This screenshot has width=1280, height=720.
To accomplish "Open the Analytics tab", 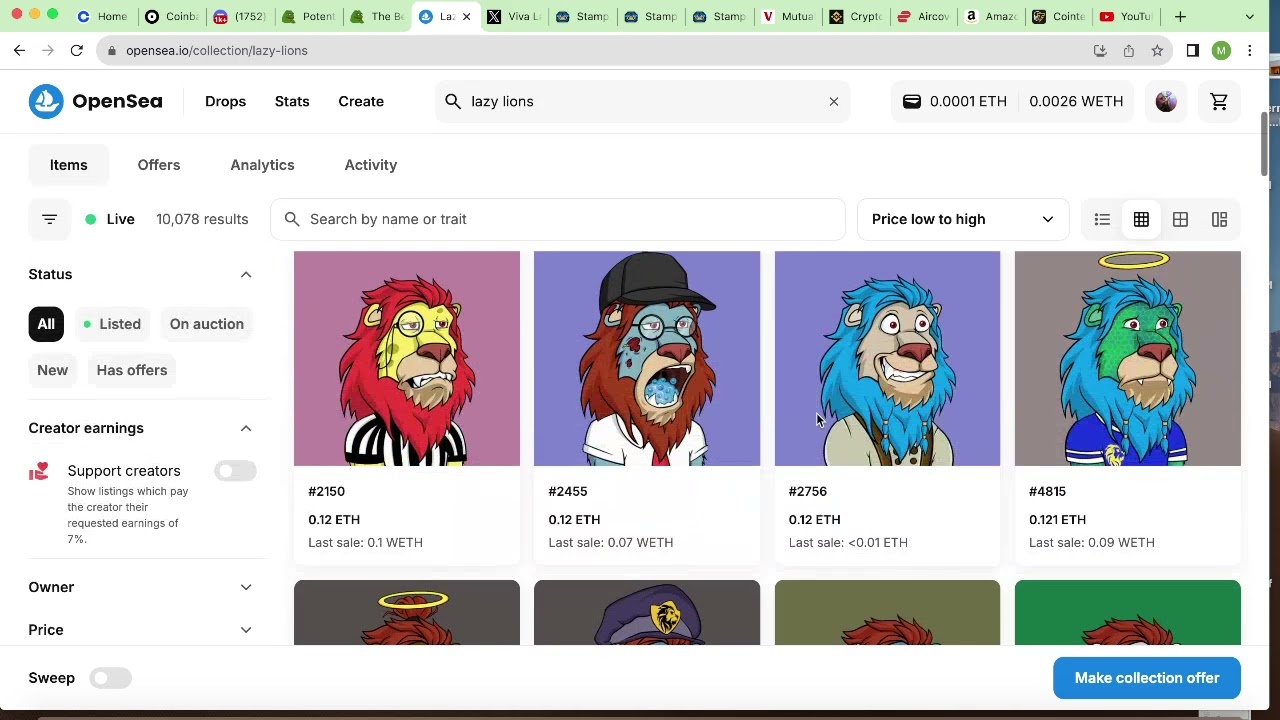I will [x=262, y=165].
